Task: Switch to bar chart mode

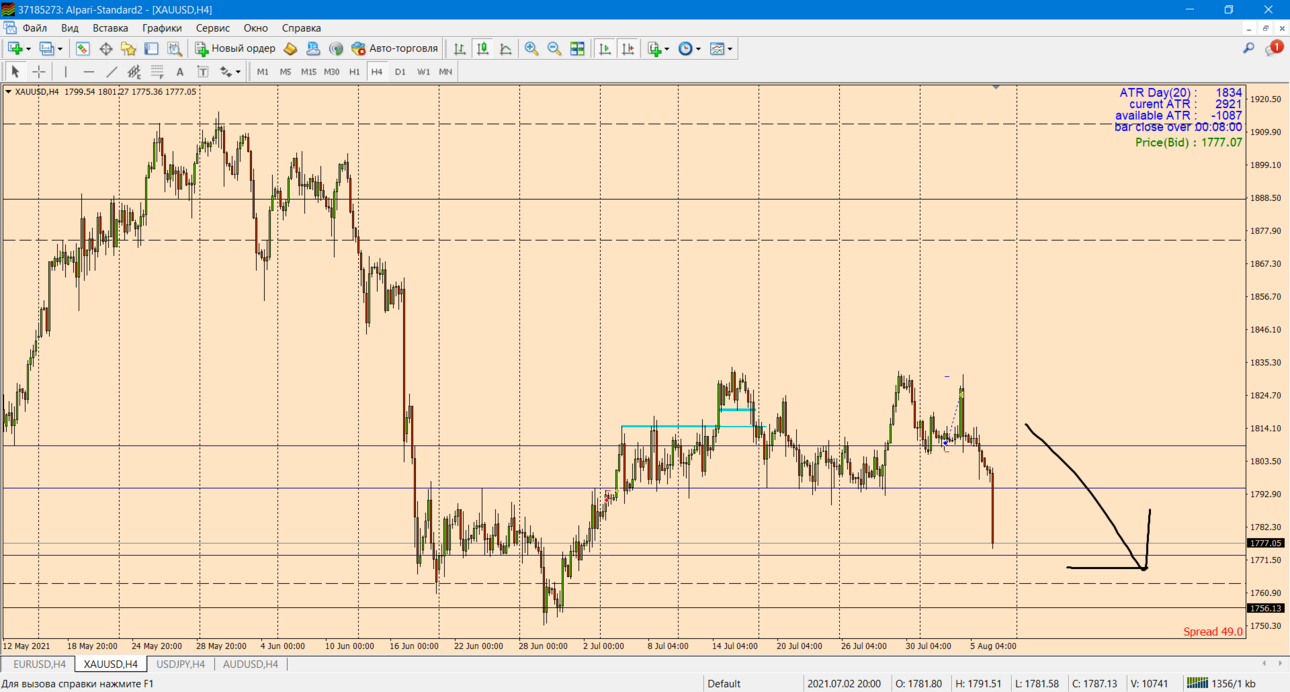Action: [460, 48]
